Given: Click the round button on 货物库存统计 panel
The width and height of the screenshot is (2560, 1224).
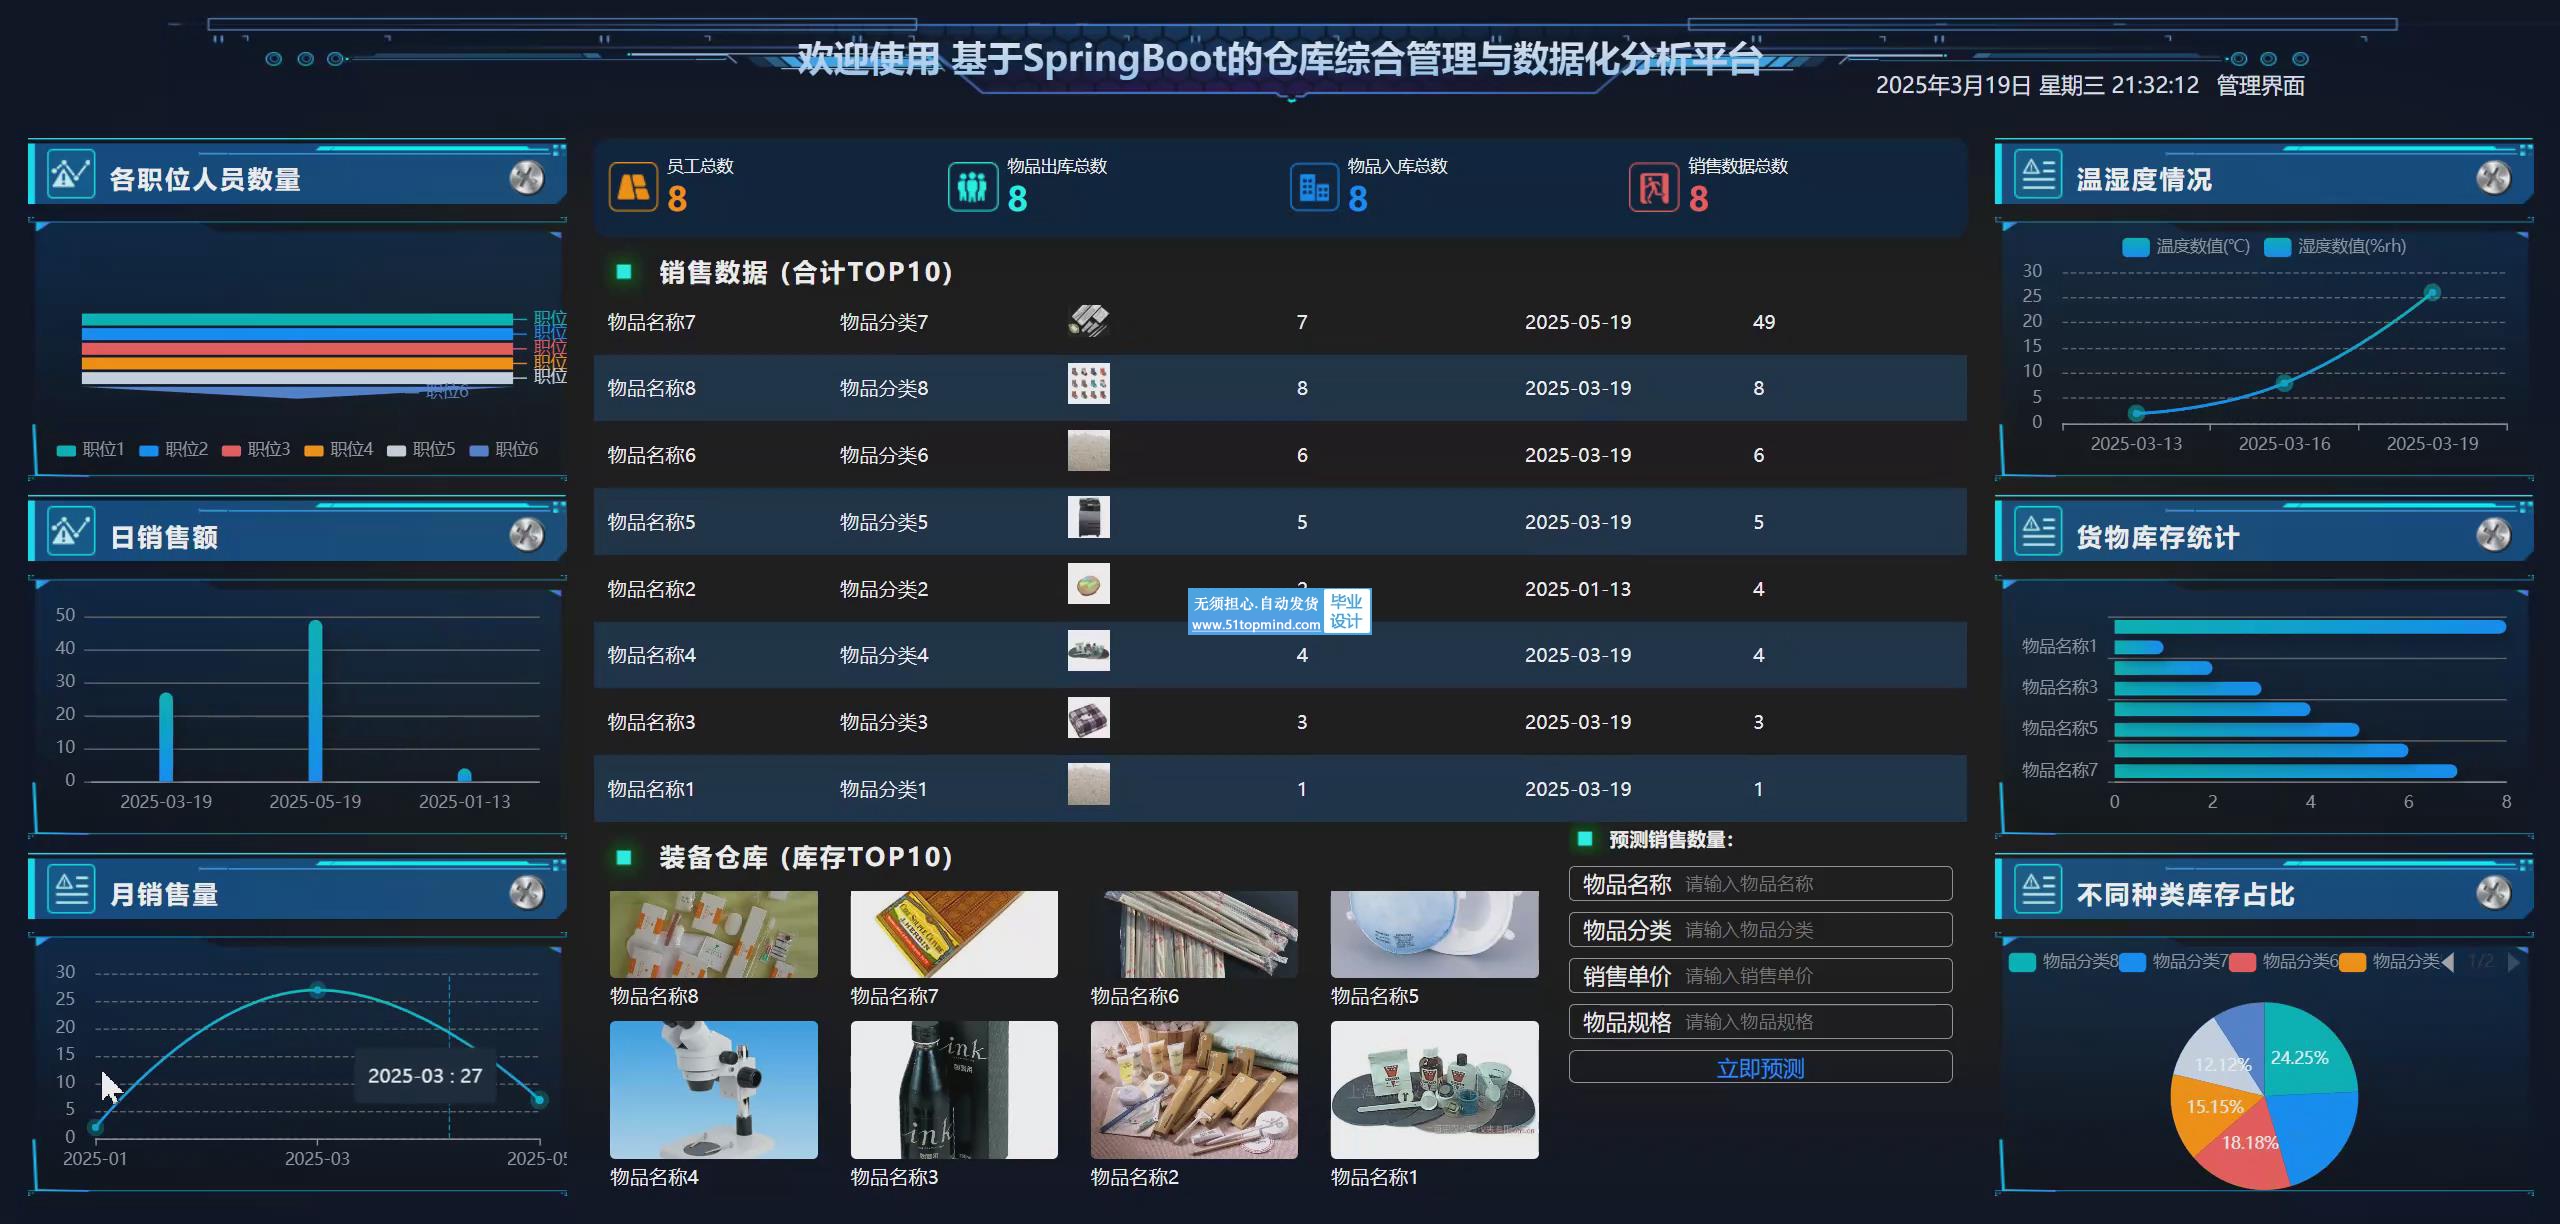Looking at the screenshot, I should [x=2493, y=535].
